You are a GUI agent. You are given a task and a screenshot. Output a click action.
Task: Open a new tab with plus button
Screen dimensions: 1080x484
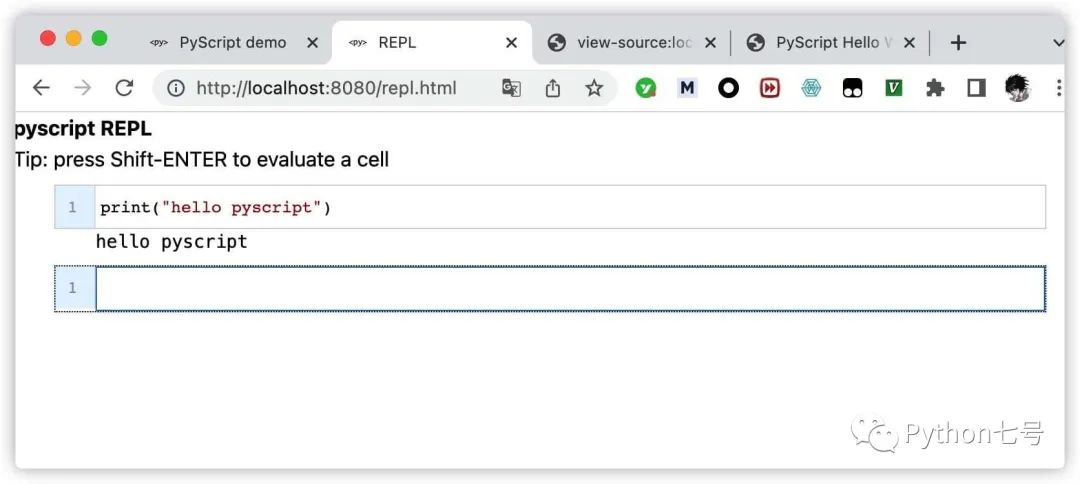[x=957, y=43]
